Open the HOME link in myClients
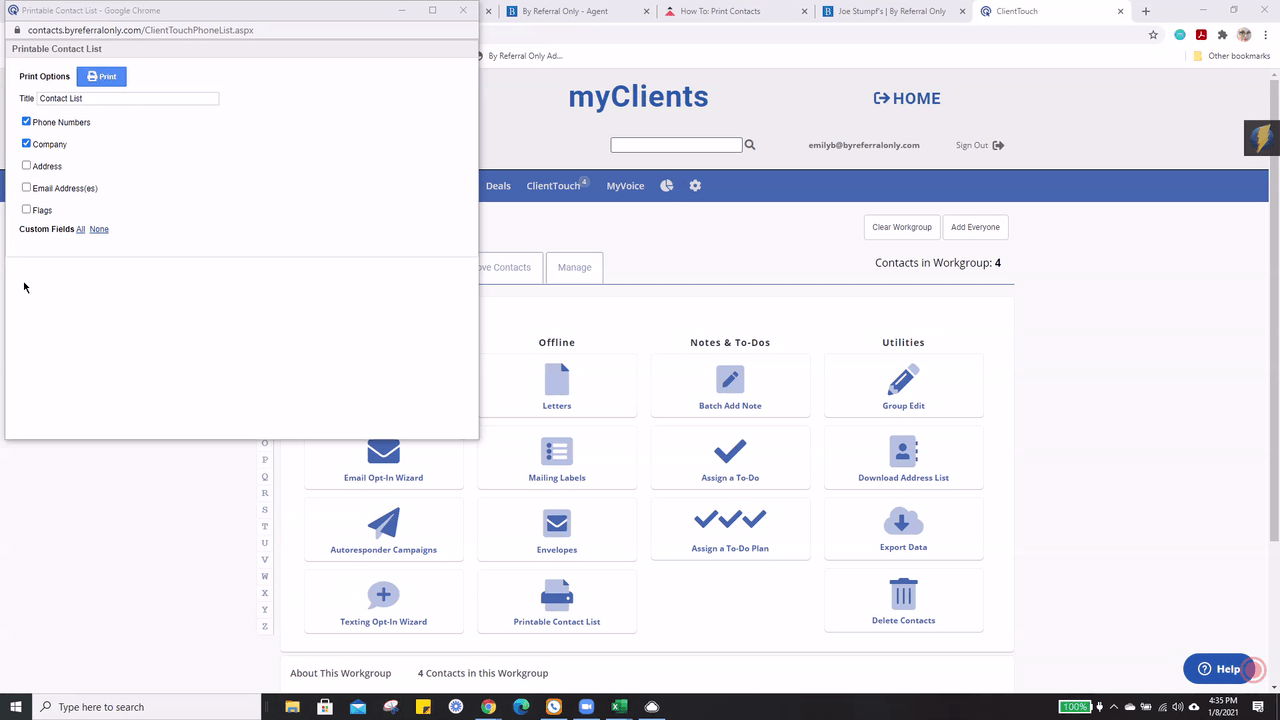This screenshot has width=1280, height=720. coord(907,98)
